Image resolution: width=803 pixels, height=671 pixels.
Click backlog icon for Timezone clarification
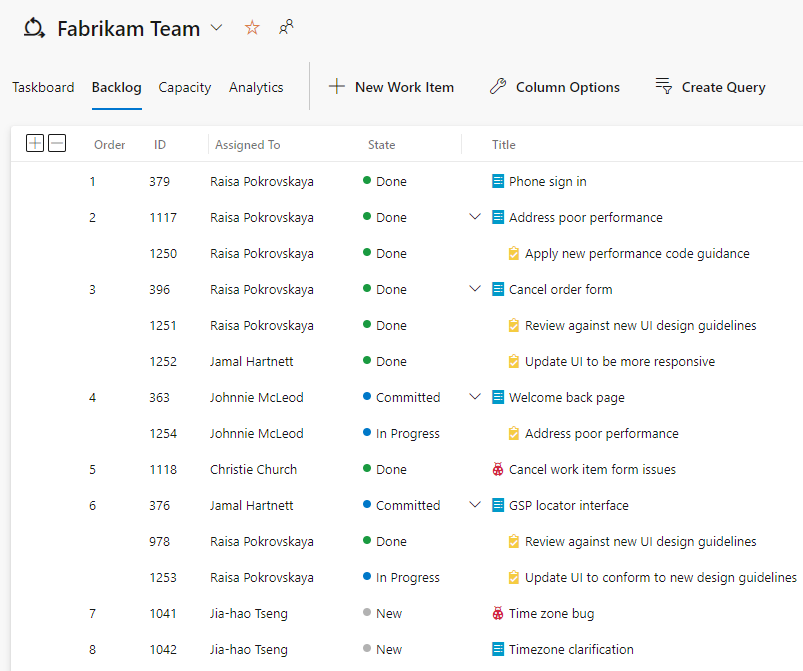498,649
